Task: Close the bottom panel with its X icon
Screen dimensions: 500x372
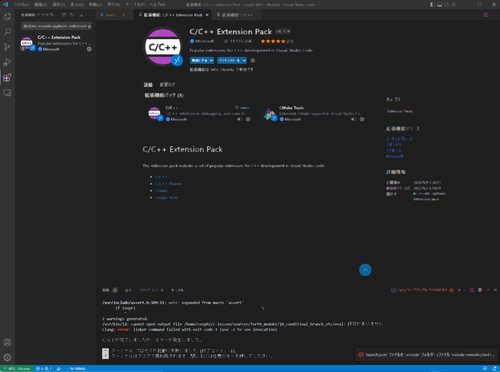Action: (495, 290)
